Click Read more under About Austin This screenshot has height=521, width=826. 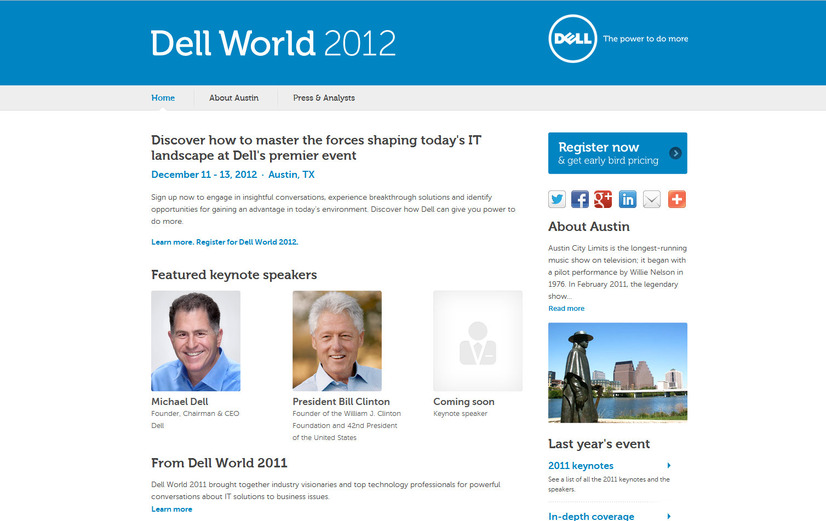[x=566, y=309]
